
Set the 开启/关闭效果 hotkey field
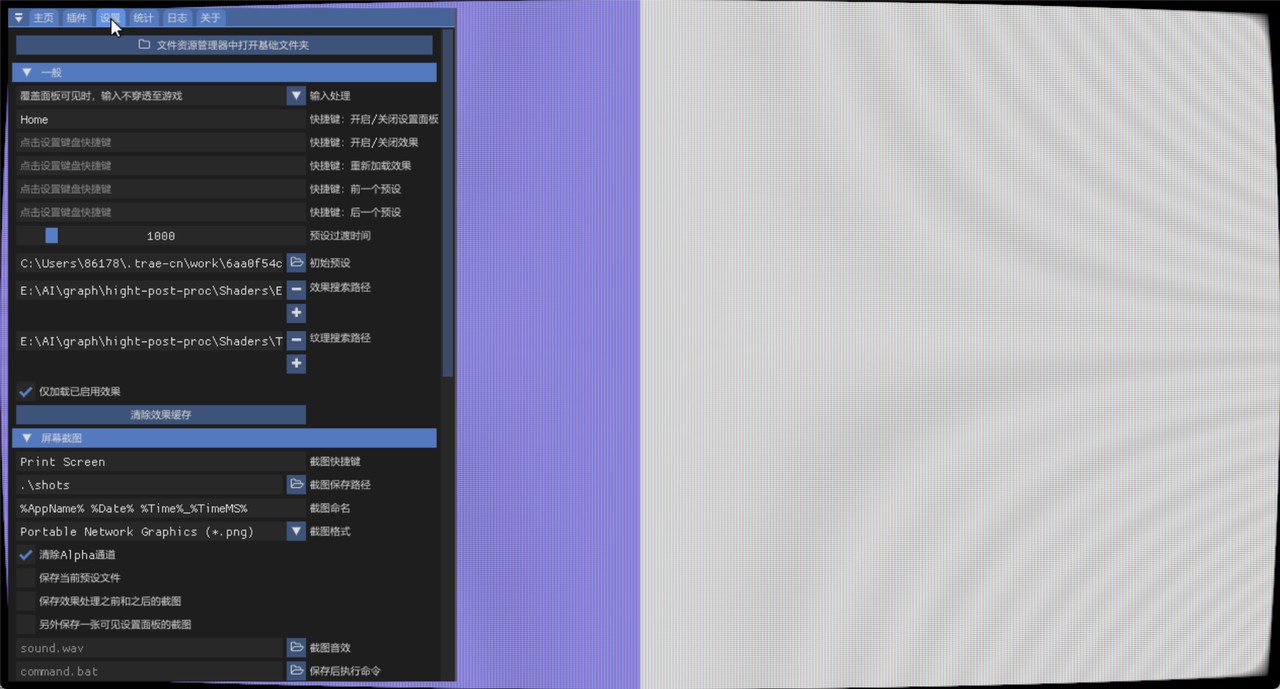click(160, 142)
